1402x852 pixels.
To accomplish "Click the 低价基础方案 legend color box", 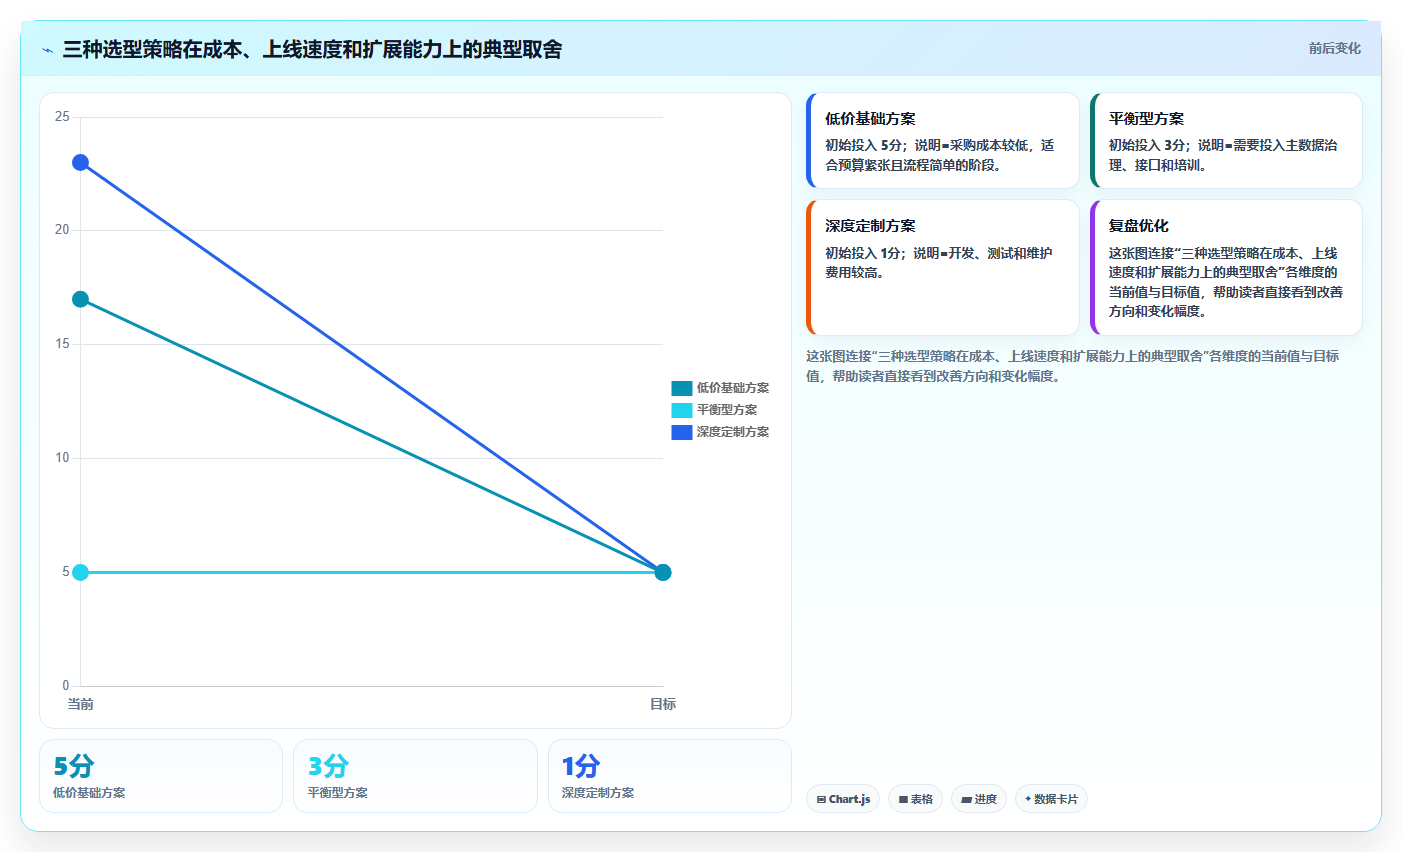I will 682,388.
